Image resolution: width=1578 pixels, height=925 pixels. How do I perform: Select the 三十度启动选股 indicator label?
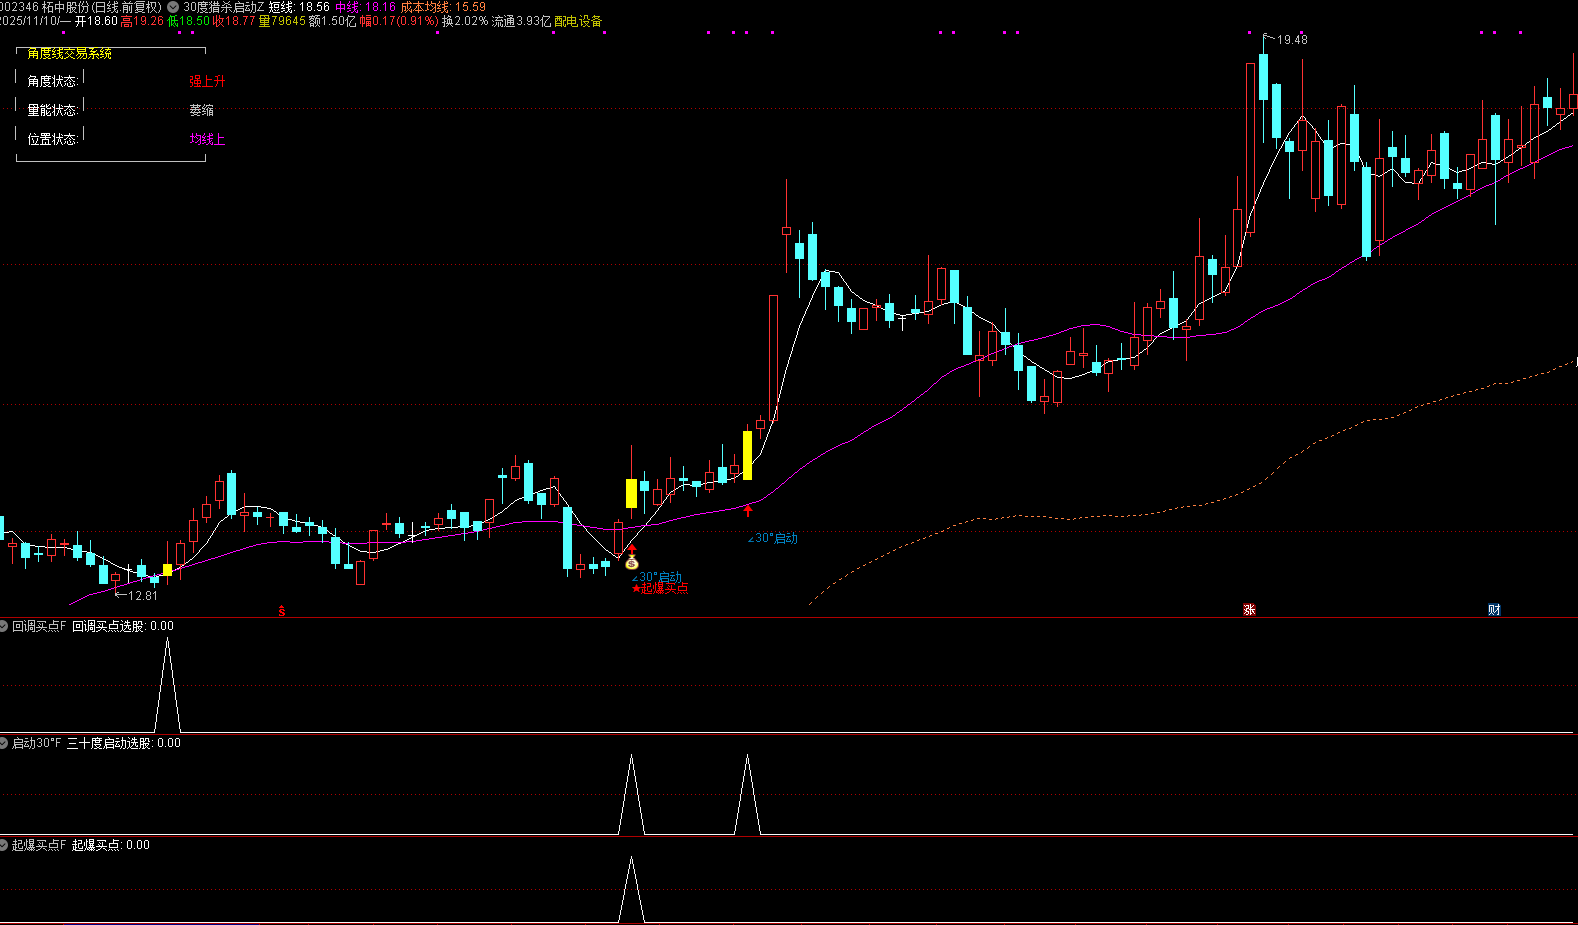(x=109, y=743)
